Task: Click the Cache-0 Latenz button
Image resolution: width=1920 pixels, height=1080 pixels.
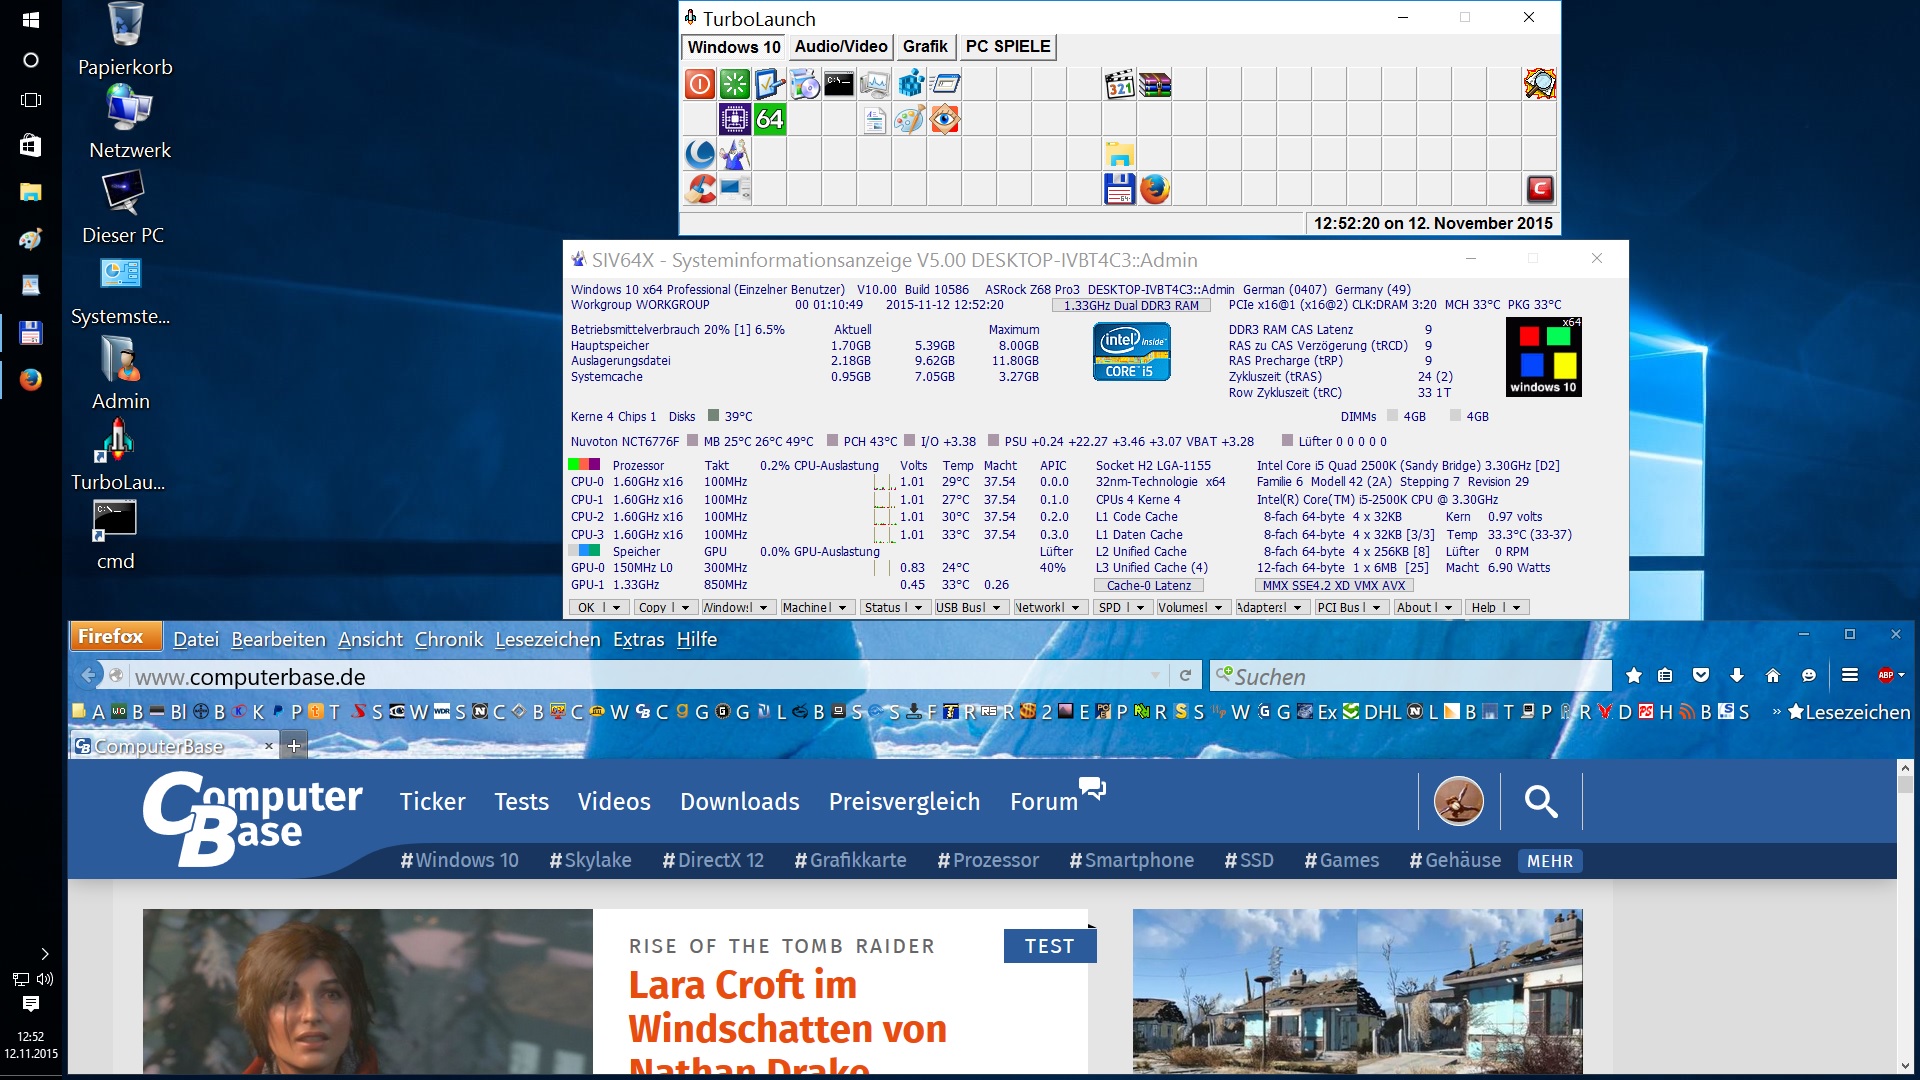Action: pyautogui.click(x=1148, y=586)
